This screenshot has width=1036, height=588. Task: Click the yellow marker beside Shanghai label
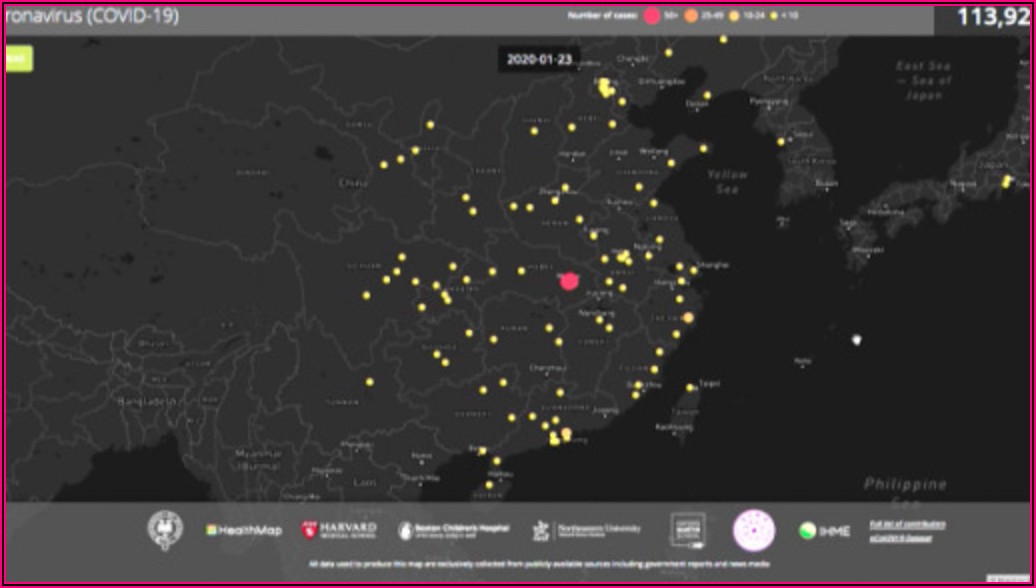(693, 270)
